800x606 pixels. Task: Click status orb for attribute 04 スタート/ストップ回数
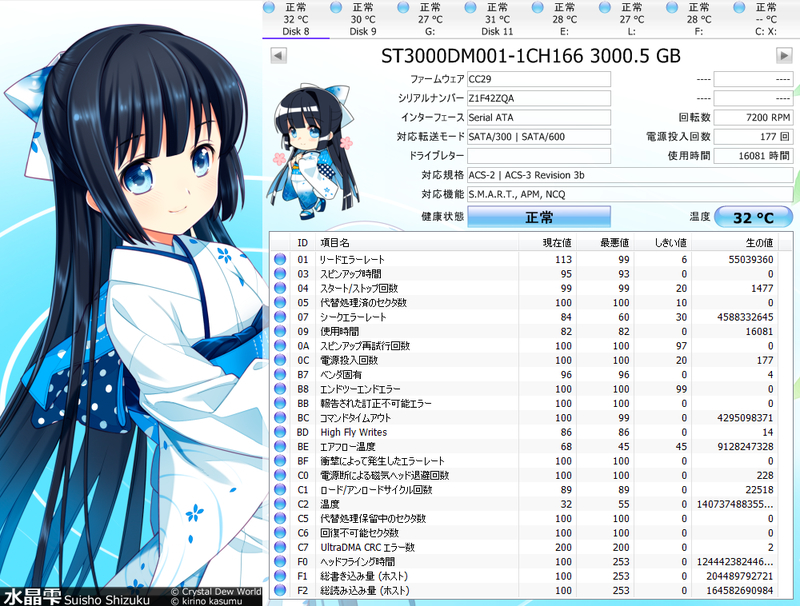[280, 288]
